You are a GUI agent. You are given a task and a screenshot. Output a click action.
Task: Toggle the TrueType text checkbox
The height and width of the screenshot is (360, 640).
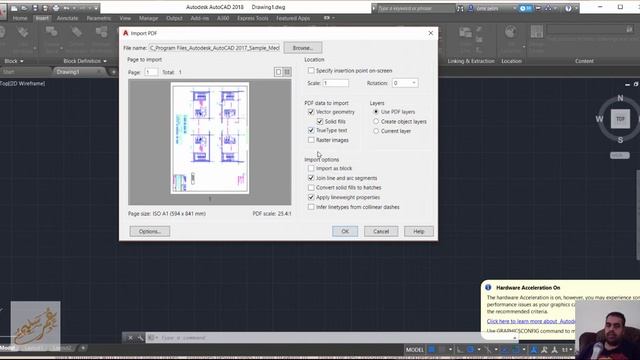point(311,130)
